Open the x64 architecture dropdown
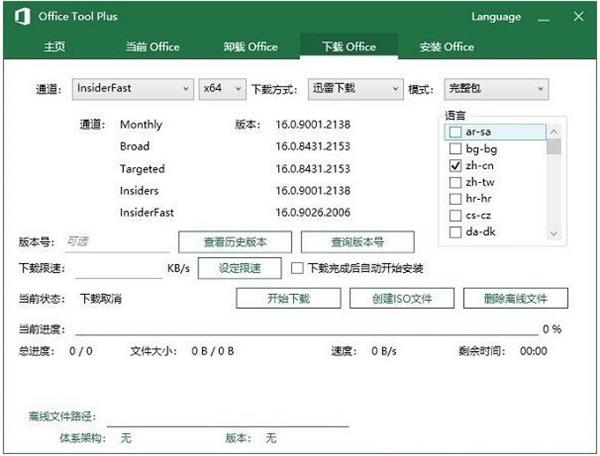The image size is (600, 456). click(222, 89)
